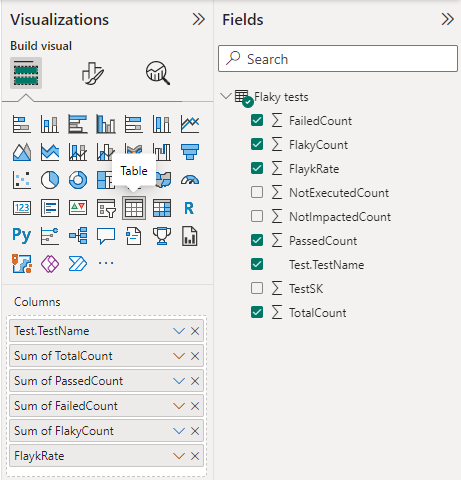Select the Area chart visual
This screenshot has width=461, height=480.
tap(22, 152)
